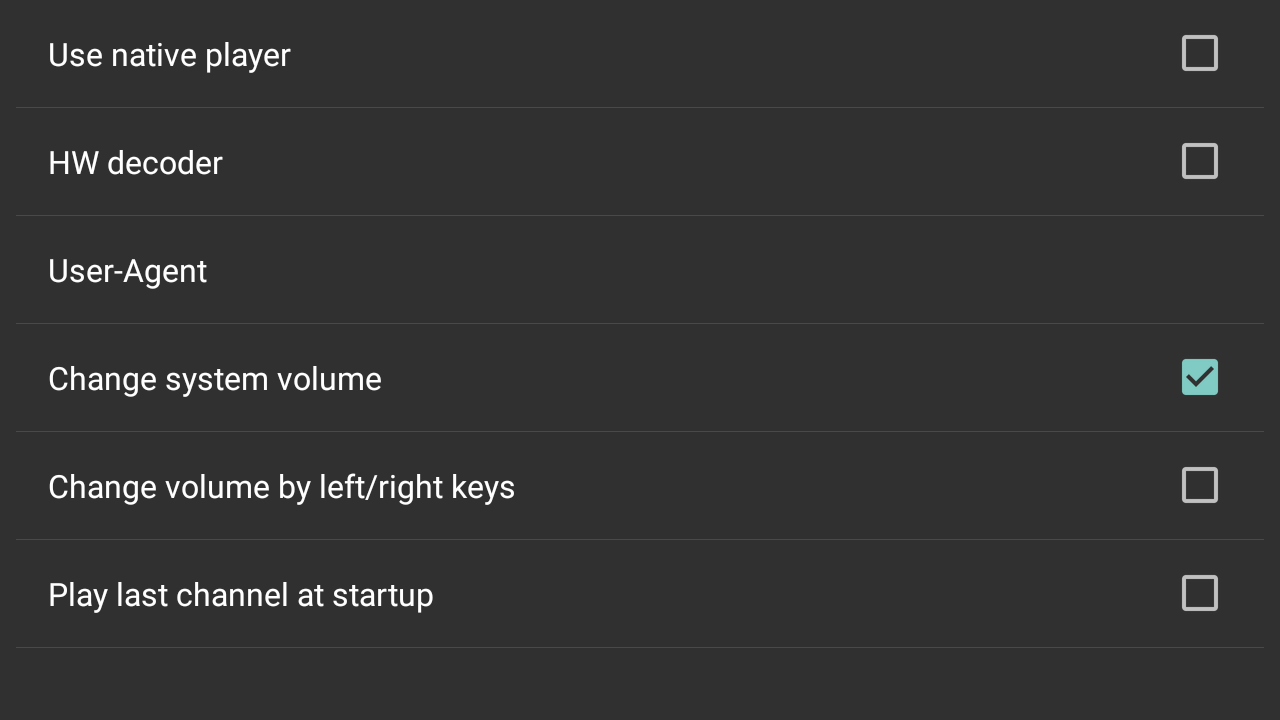Screen dimensions: 1280x720
Task: Select the Use native player settings row
Action: (x=640, y=54)
